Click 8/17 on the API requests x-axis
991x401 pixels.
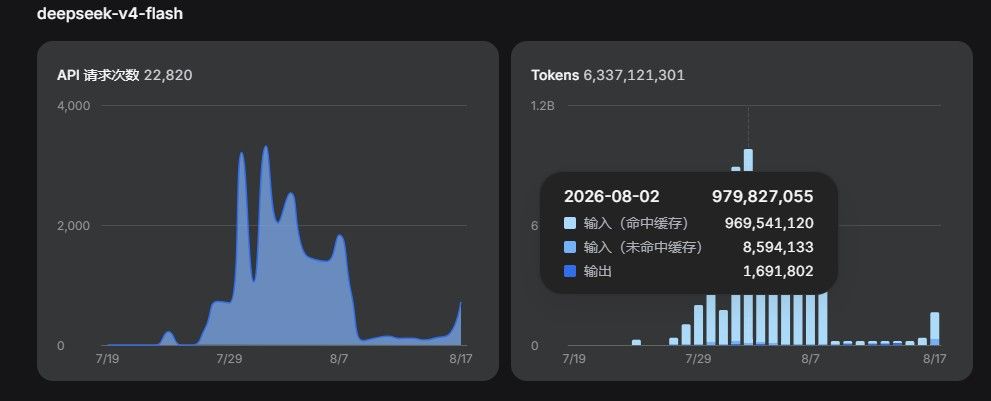point(461,359)
